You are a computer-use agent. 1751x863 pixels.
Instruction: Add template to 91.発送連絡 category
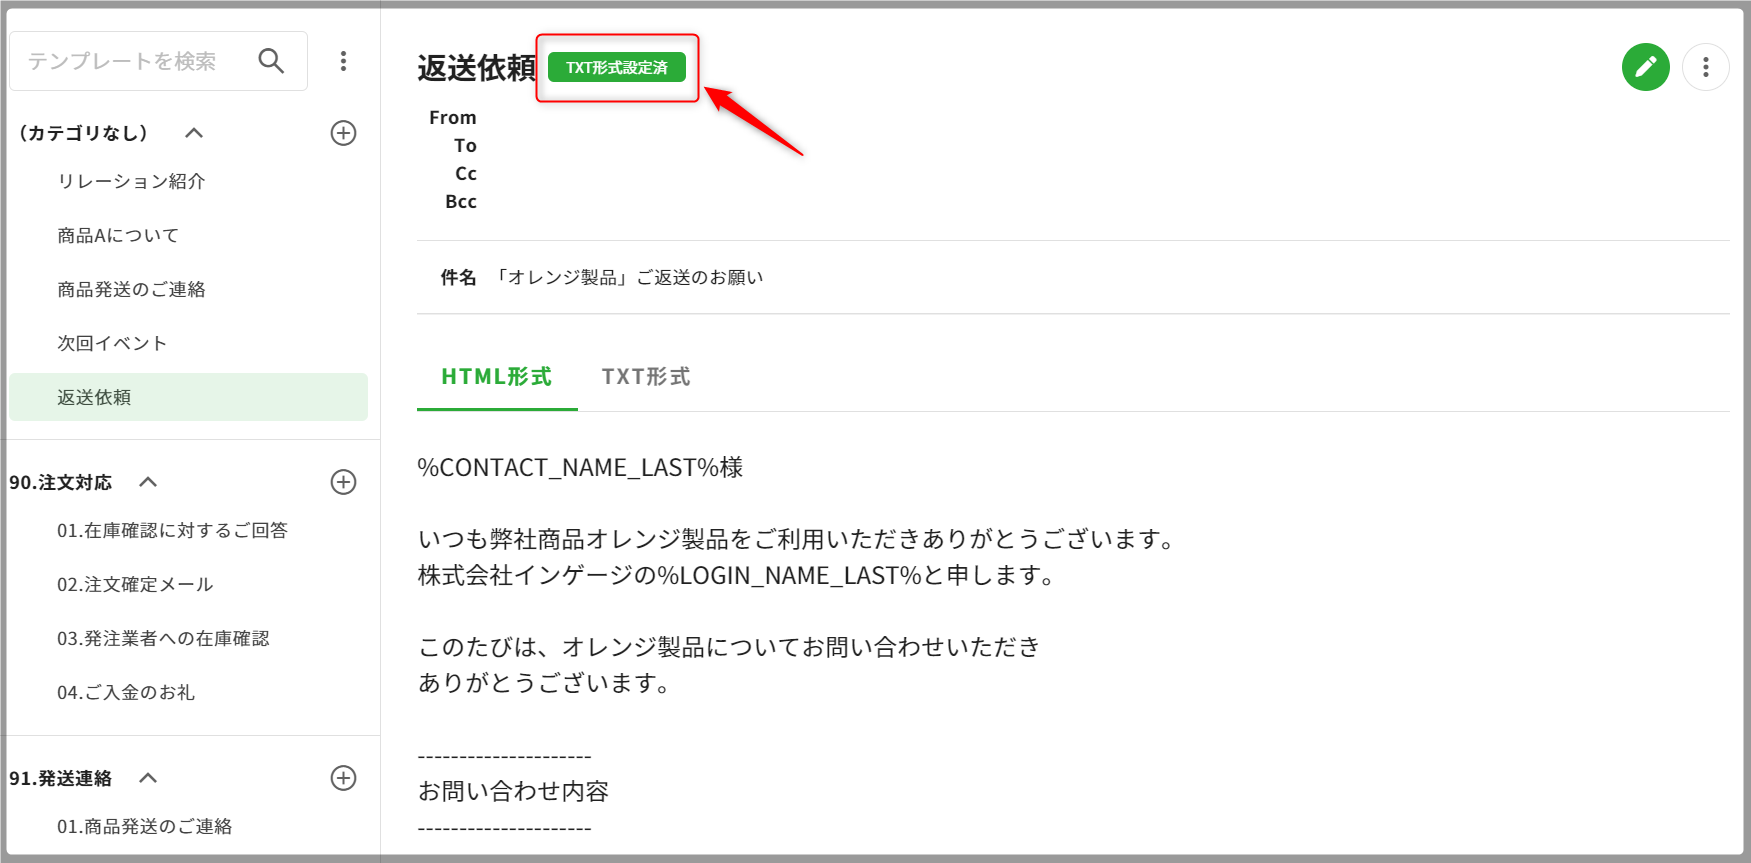tap(343, 778)
